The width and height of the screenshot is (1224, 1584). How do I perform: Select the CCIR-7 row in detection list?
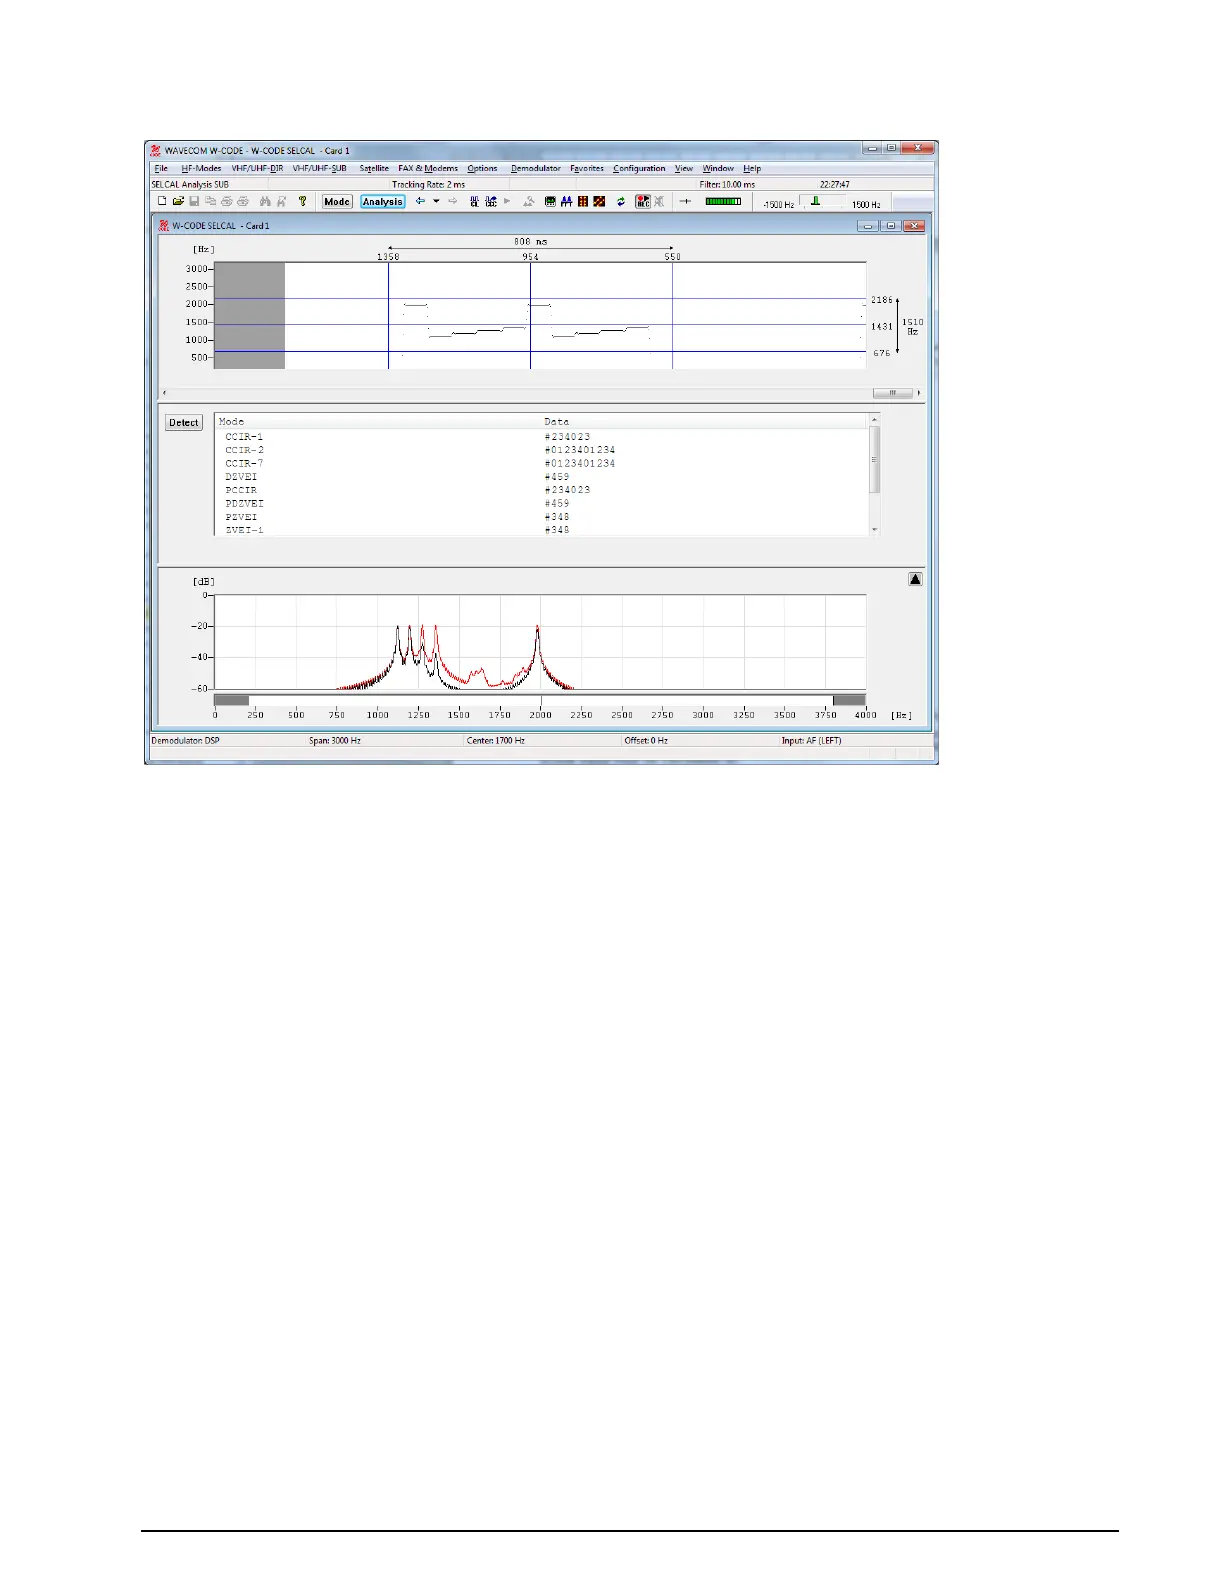541,463
